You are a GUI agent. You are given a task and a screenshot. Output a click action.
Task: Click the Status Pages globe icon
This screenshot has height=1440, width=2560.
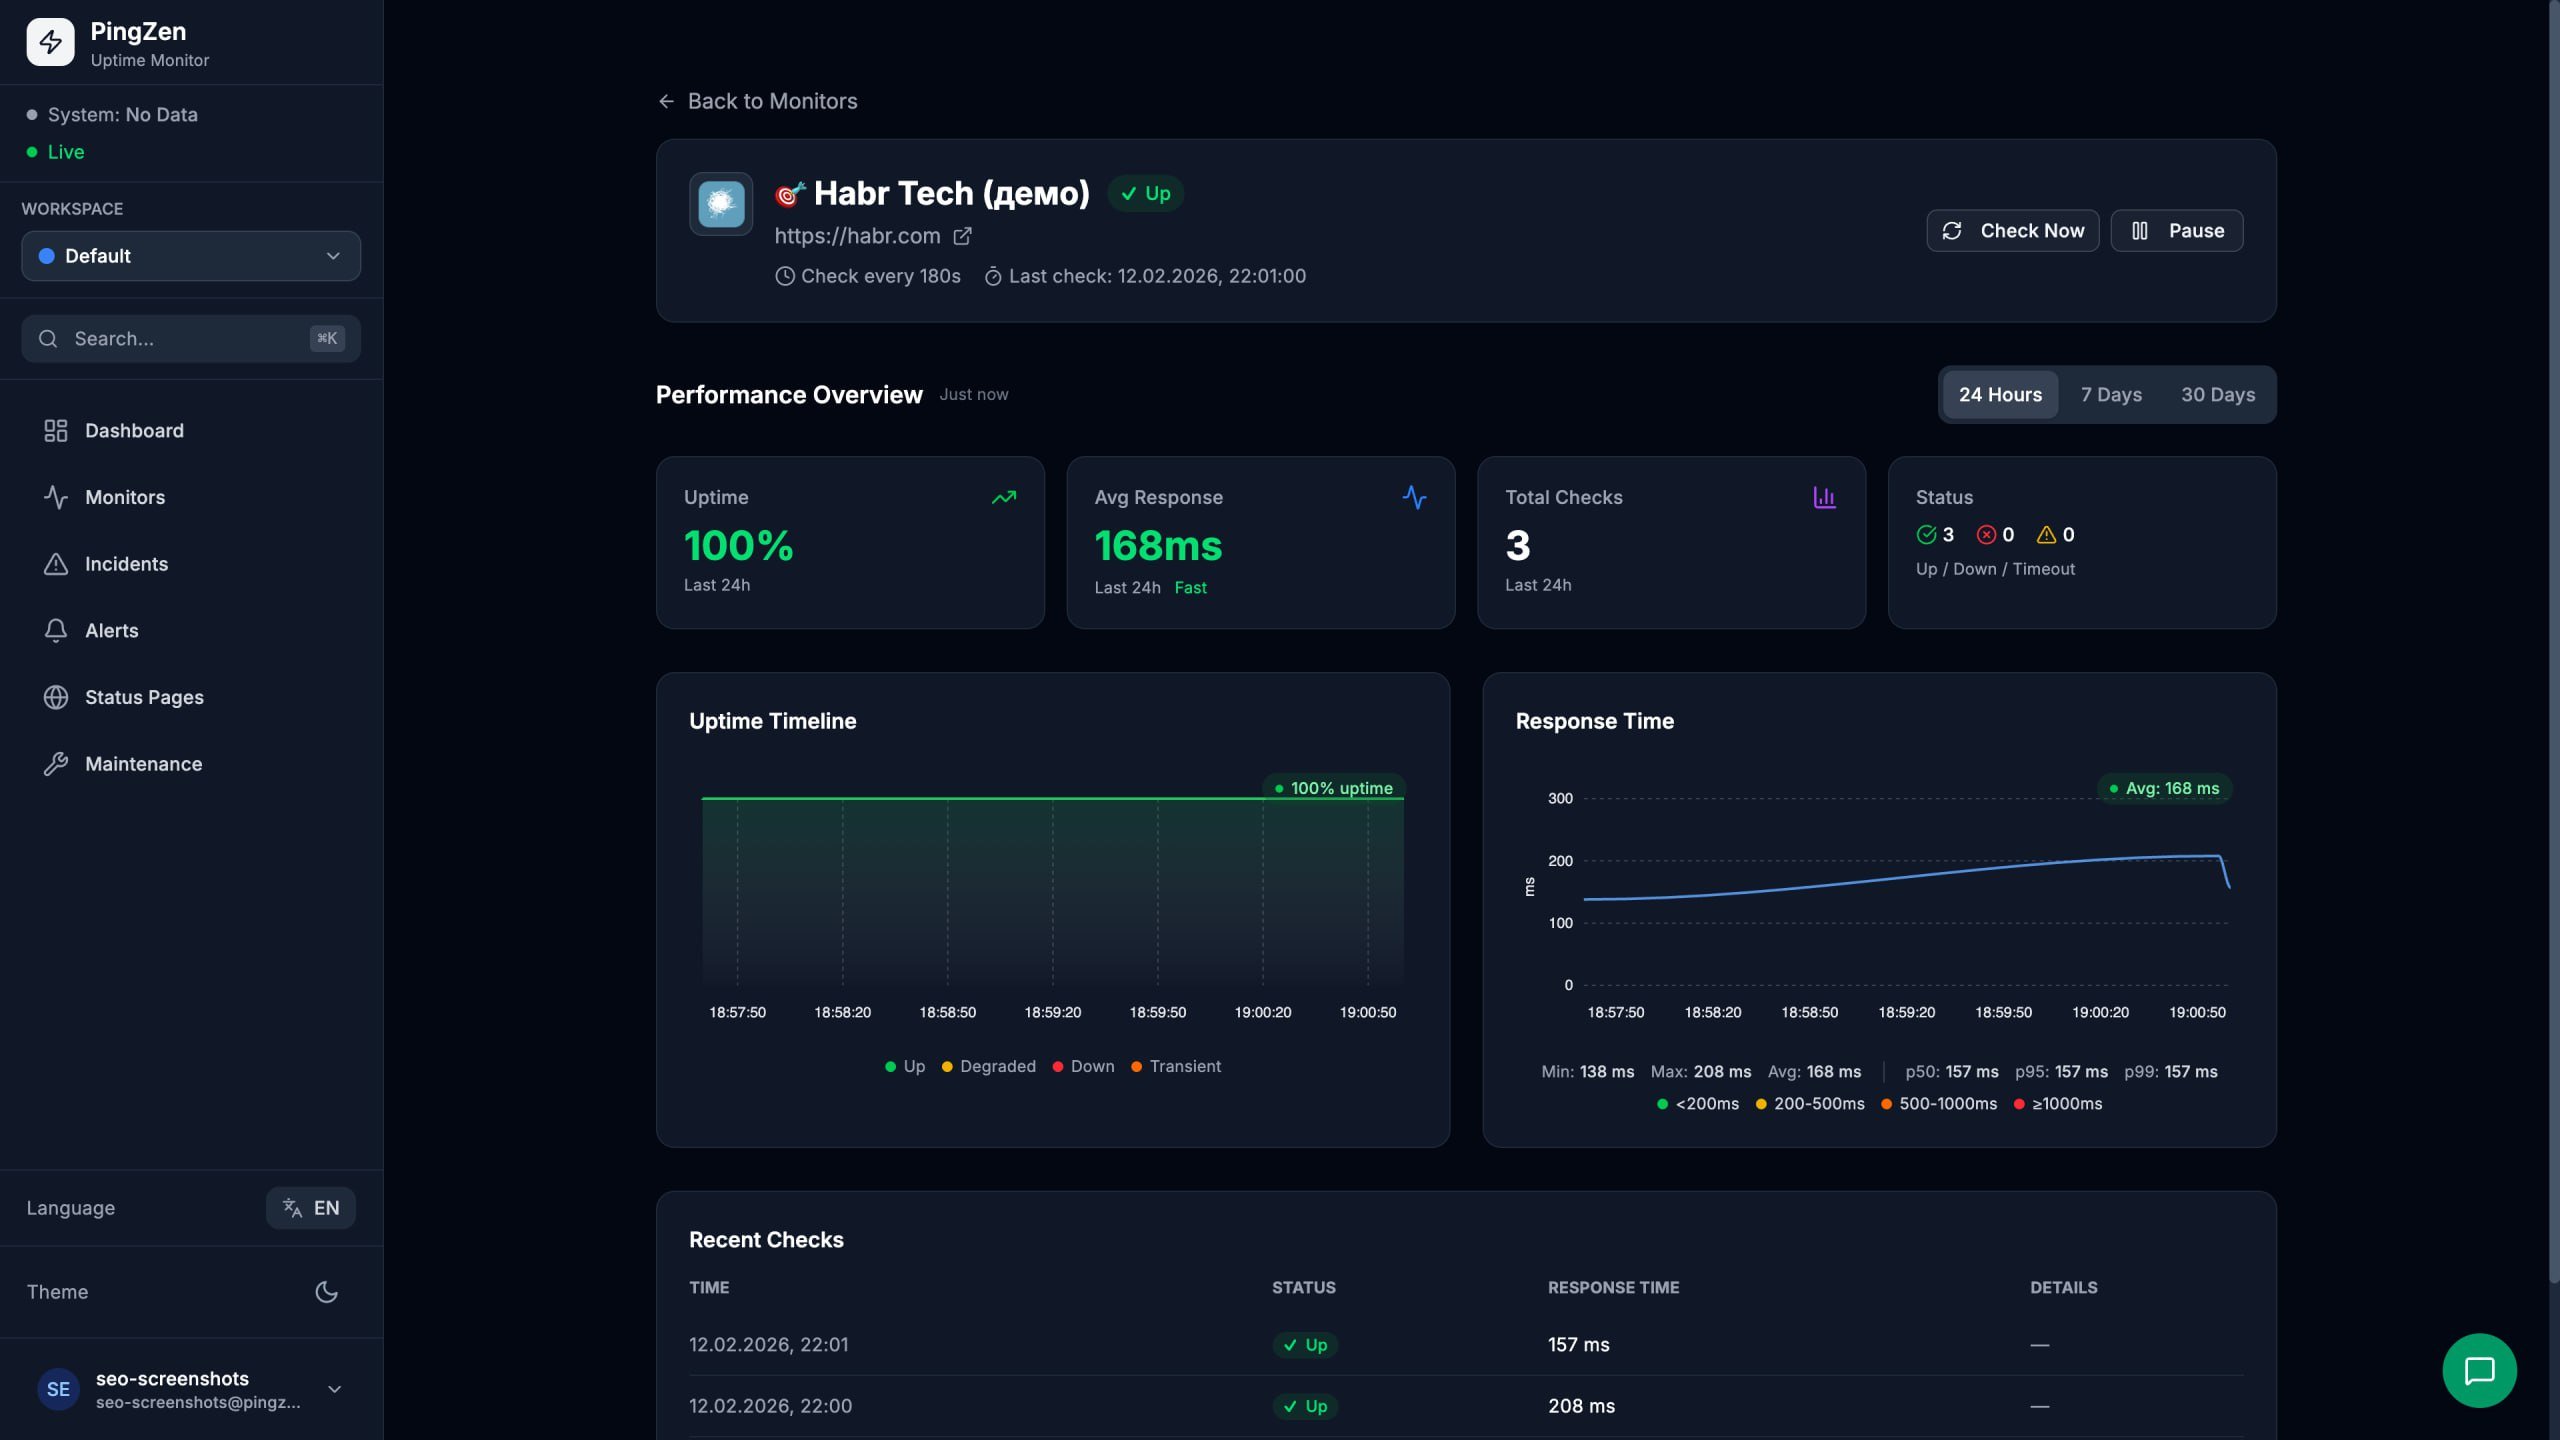click(x=56, y=697)
